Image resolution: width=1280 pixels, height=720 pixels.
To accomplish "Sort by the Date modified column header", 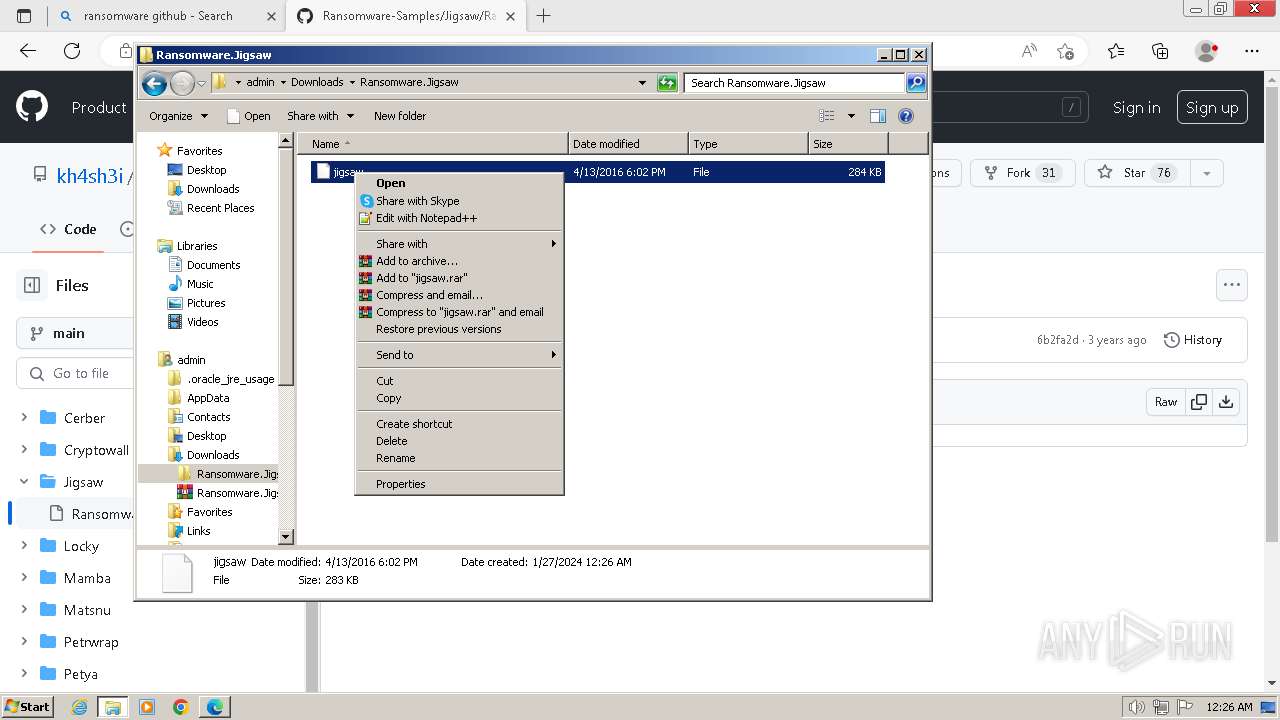I will (628, 144).
